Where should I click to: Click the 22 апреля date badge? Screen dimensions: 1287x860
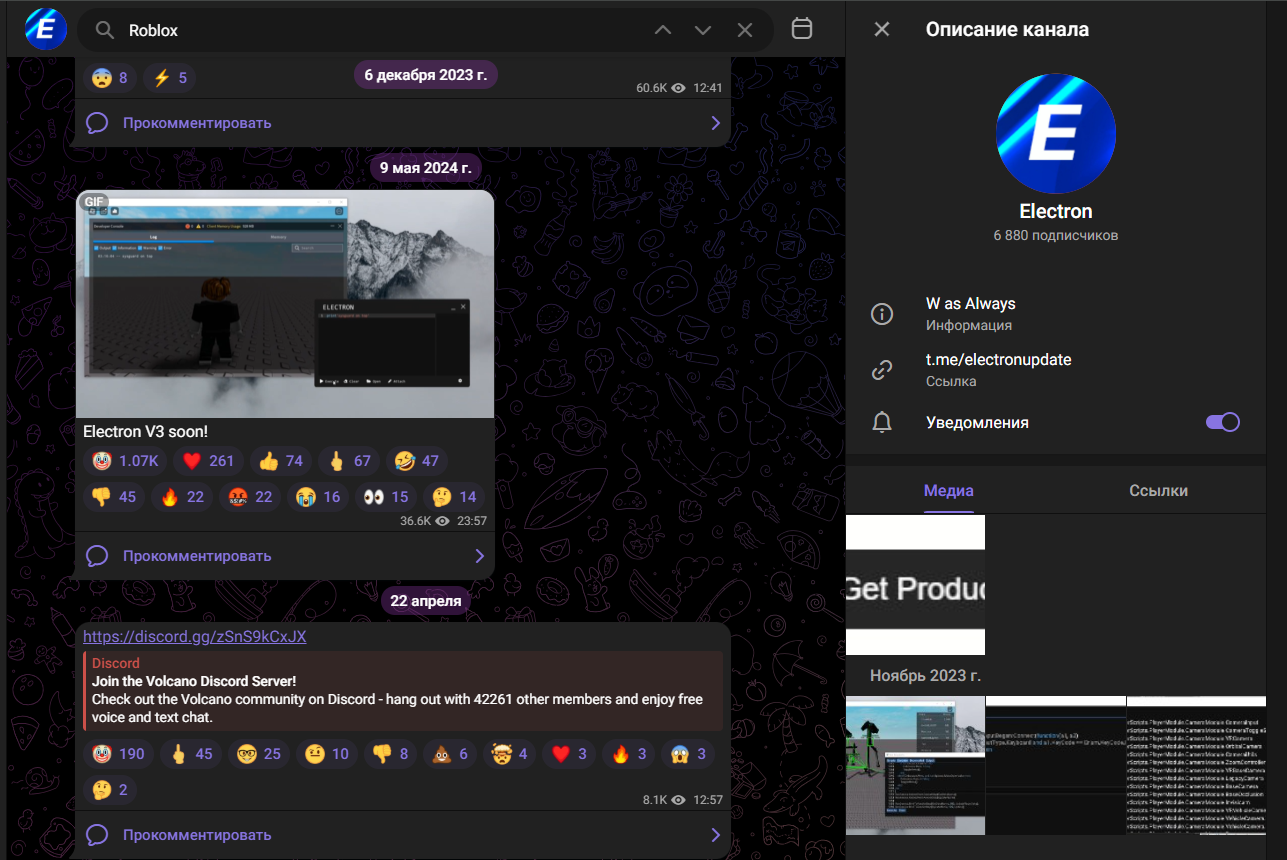(x=426, y=601)
